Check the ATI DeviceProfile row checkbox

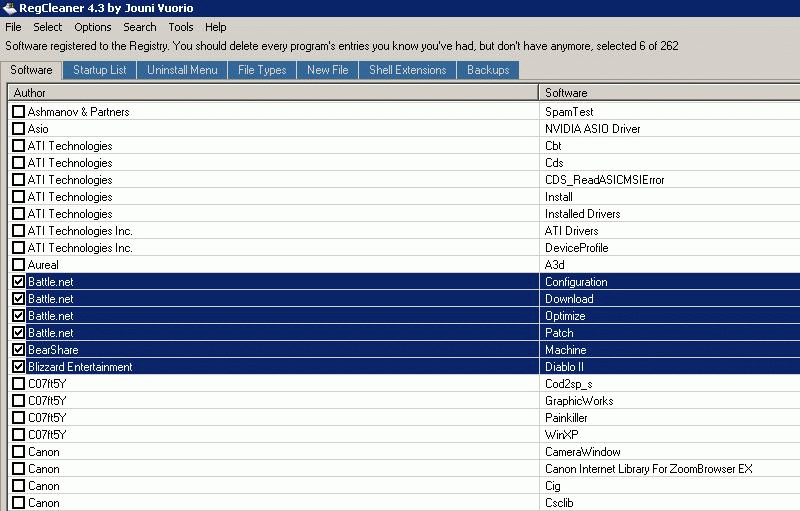coord(18,247)
